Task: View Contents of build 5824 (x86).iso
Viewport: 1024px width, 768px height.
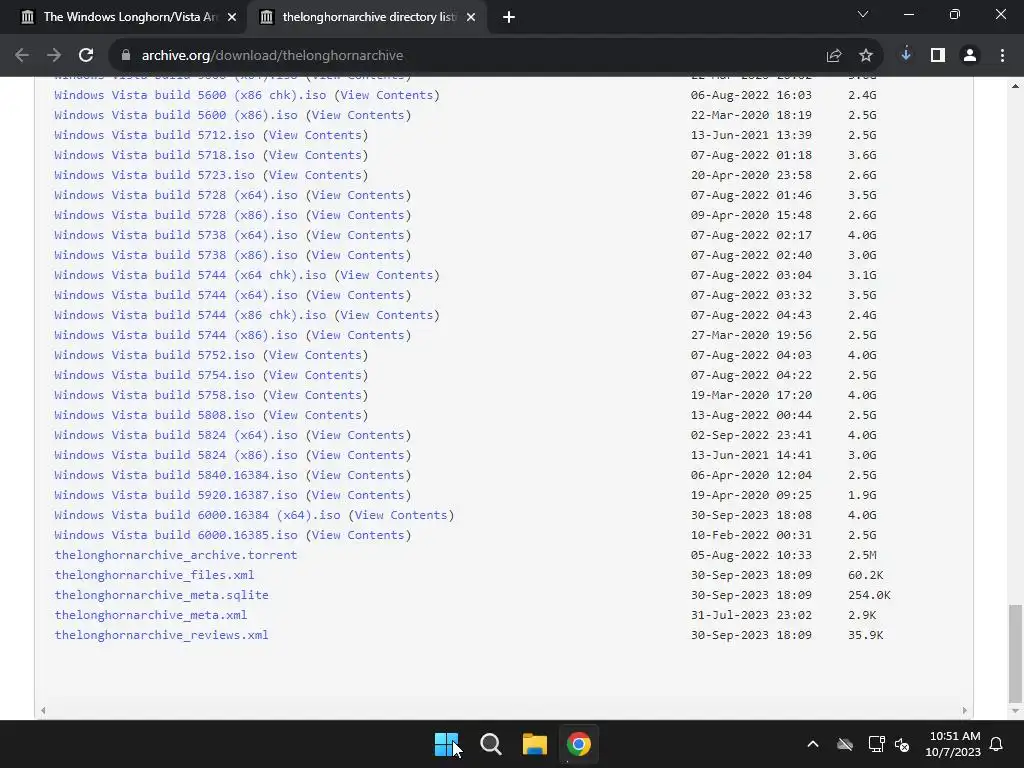Action: [358, 455]
